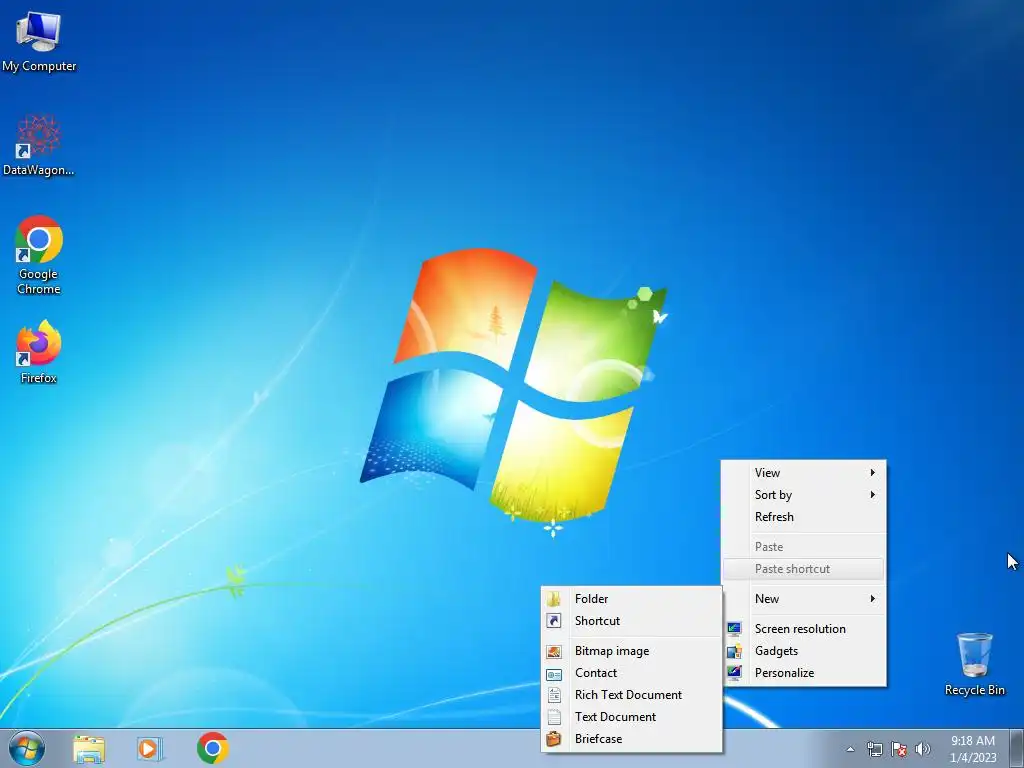Click the network tray icon
Image resolution: width=1024 pixels, height=768 pixels.
click(x=874, y=749)
